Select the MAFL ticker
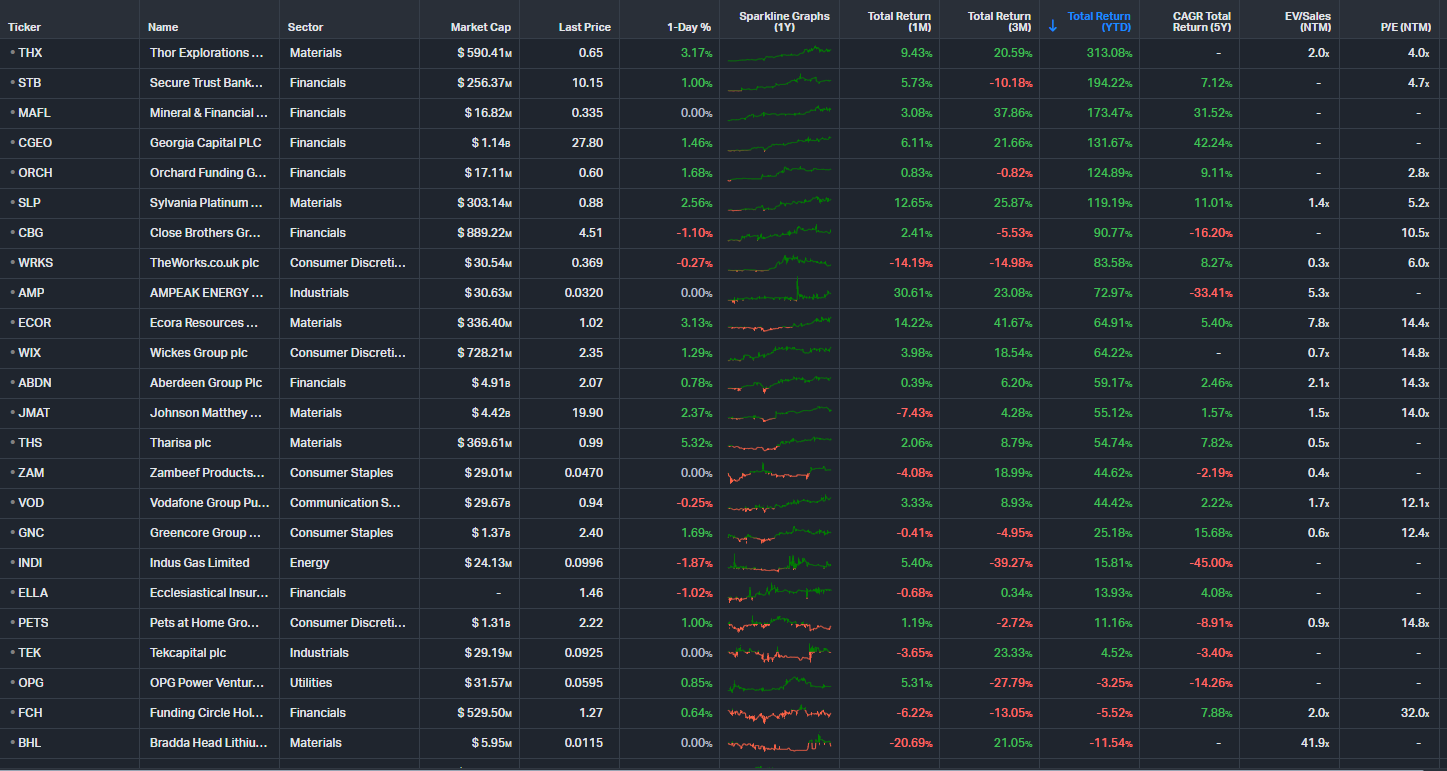 click(33, 113)
